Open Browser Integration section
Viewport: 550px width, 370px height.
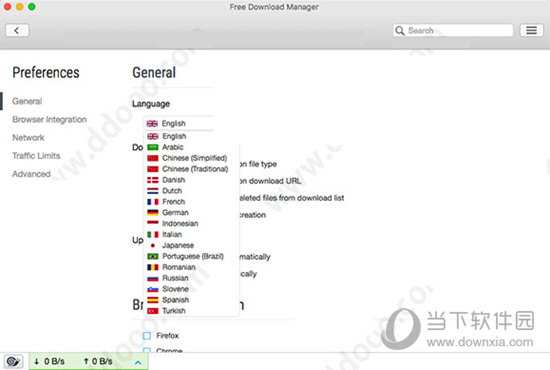(x=49, y=120)
